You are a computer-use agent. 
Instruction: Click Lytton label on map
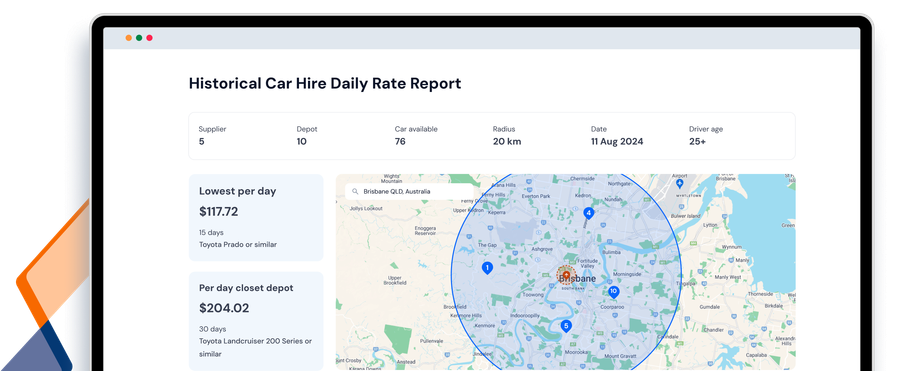[x=709, y=225]
